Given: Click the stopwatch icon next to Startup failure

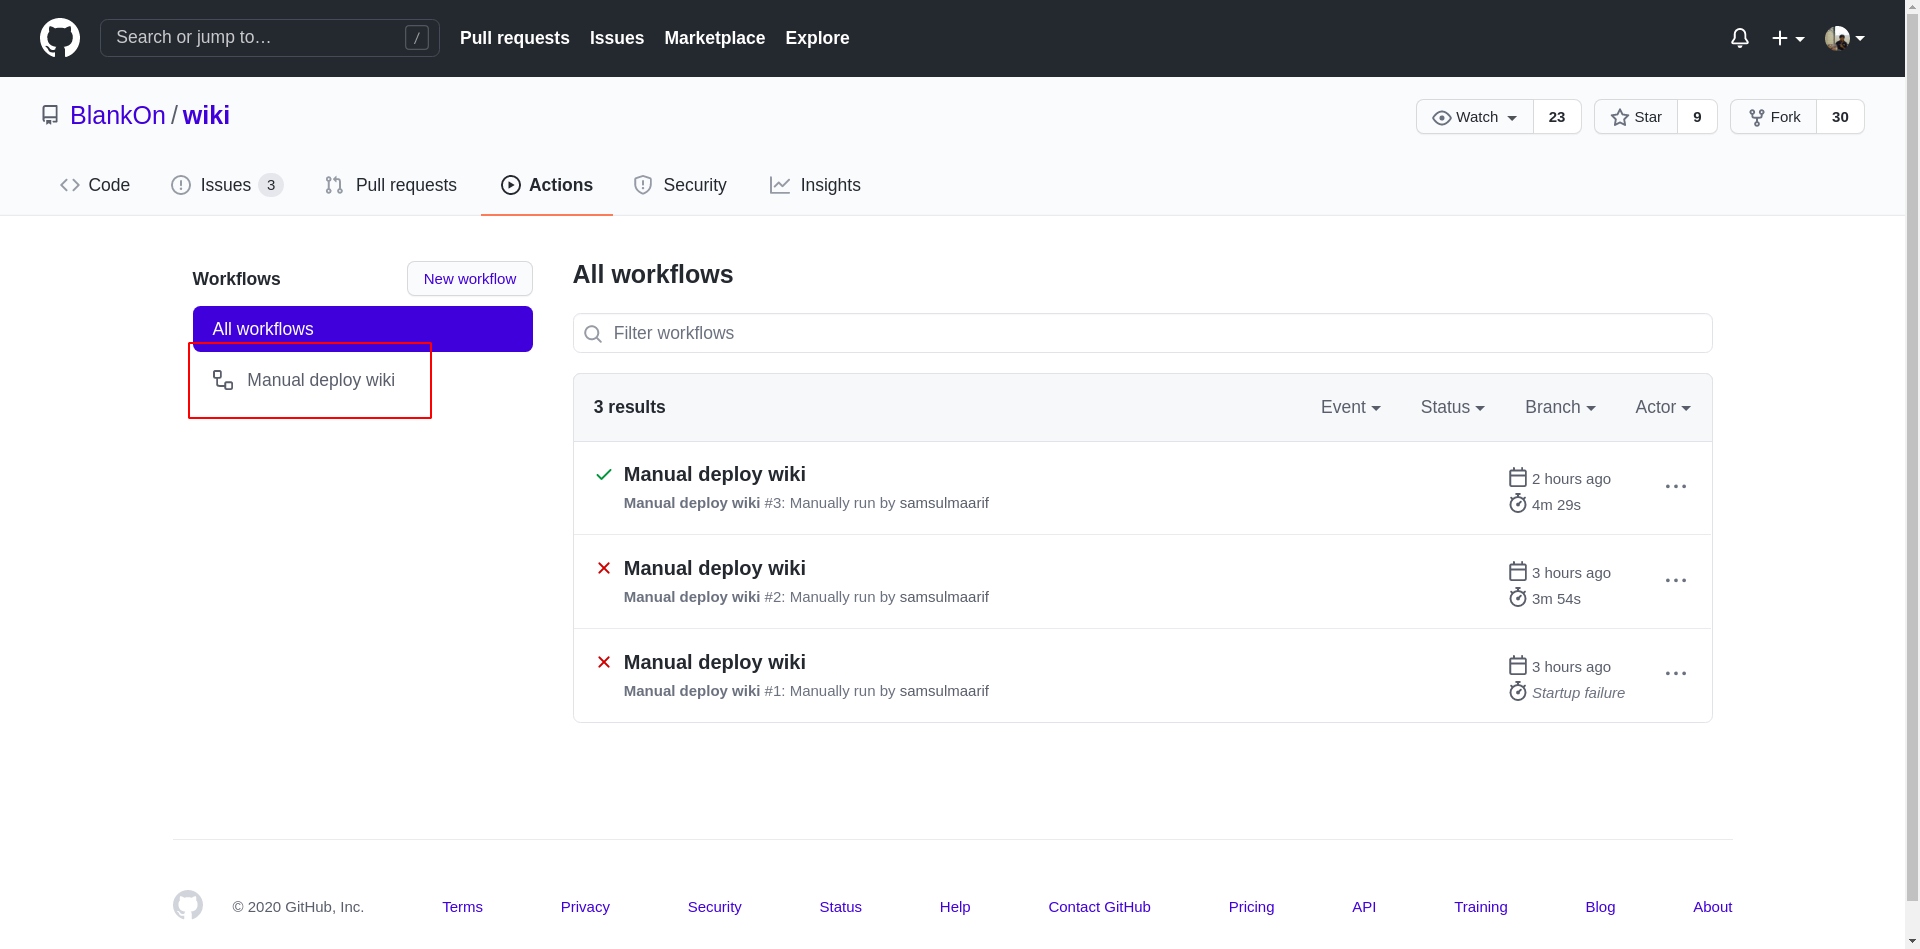Looking at the screenshot, I should pos(1518,691).
